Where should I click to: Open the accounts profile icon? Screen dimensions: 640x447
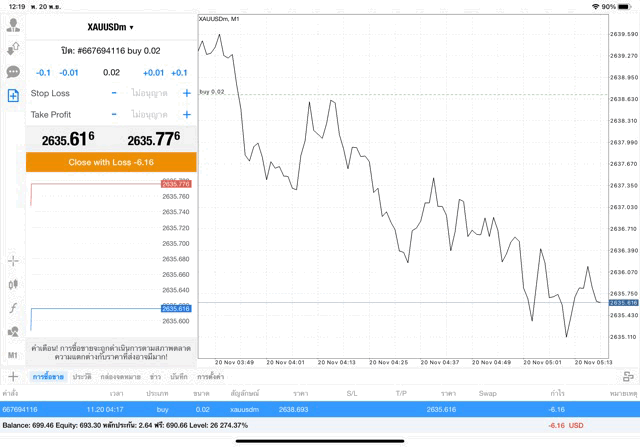click(13, 24)
